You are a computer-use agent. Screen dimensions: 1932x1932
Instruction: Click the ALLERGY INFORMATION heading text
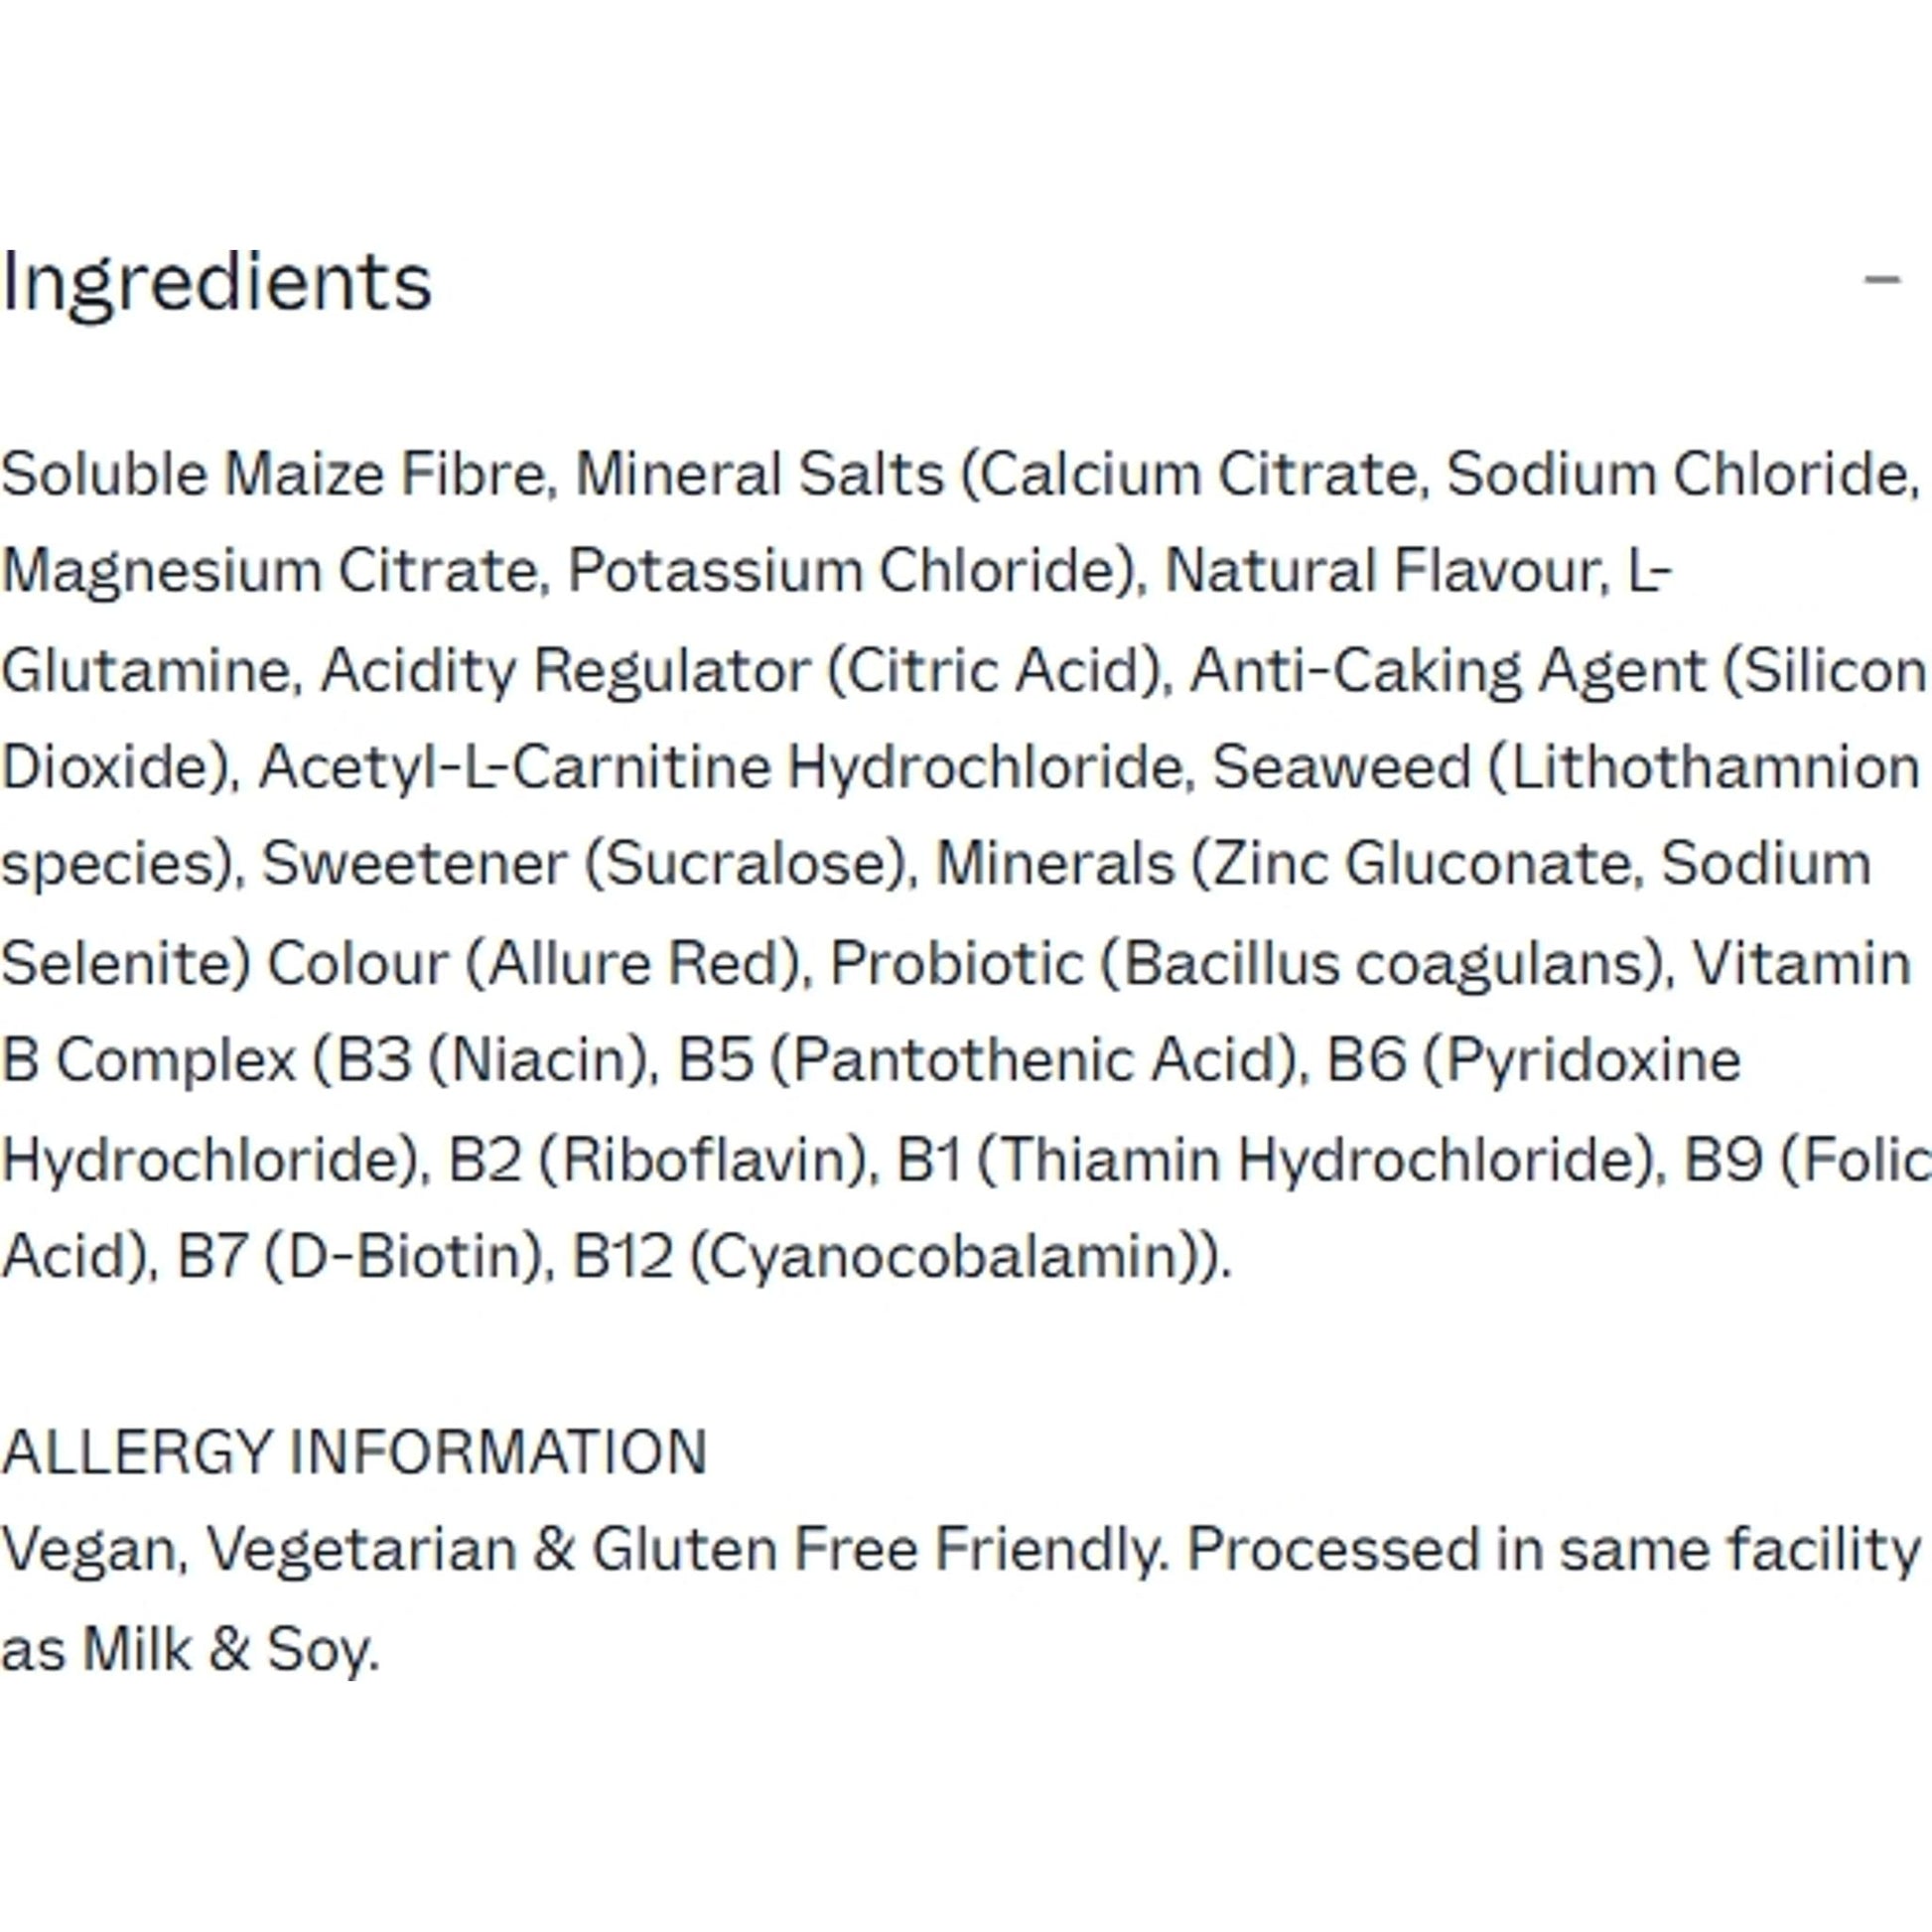click(354, 1452)
